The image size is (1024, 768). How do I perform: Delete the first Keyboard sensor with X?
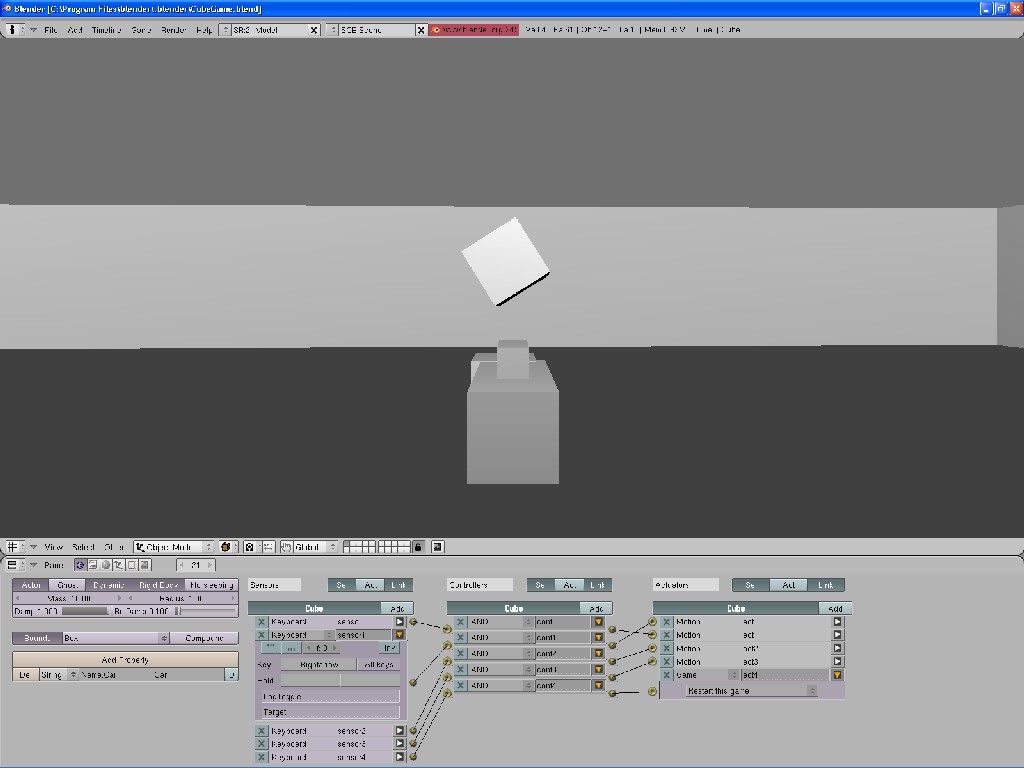[x=261, y=622]
